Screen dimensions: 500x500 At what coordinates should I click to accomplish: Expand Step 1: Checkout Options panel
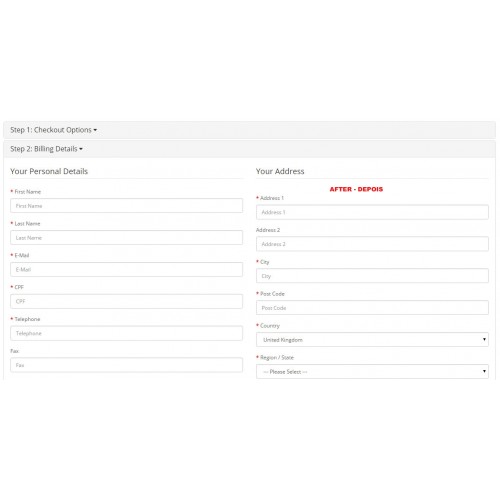coord(53,130)
